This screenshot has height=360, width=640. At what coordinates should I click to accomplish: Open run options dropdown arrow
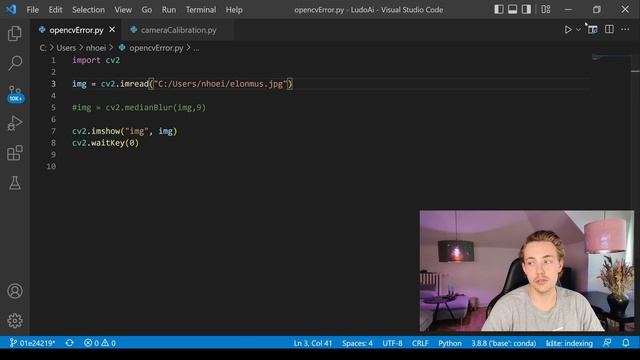(578, 29)
